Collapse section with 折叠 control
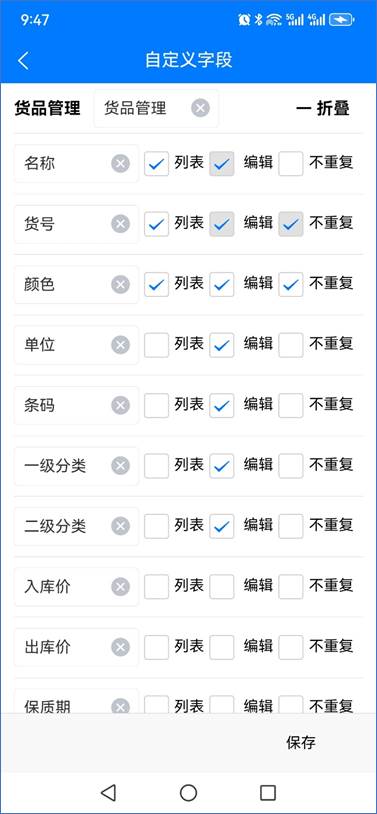 pyautogui.click(x=323, y=108)
